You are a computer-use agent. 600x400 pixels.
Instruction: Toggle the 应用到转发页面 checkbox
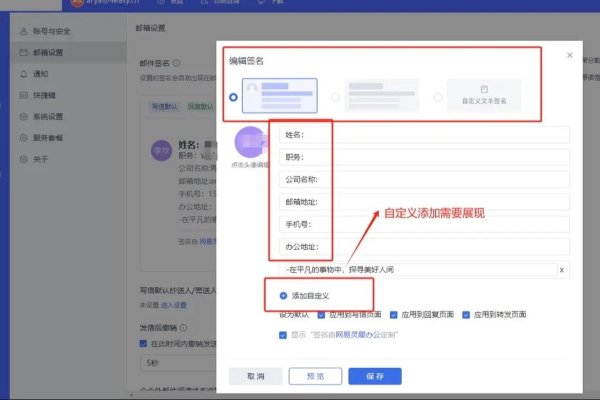tap(466, 315)
